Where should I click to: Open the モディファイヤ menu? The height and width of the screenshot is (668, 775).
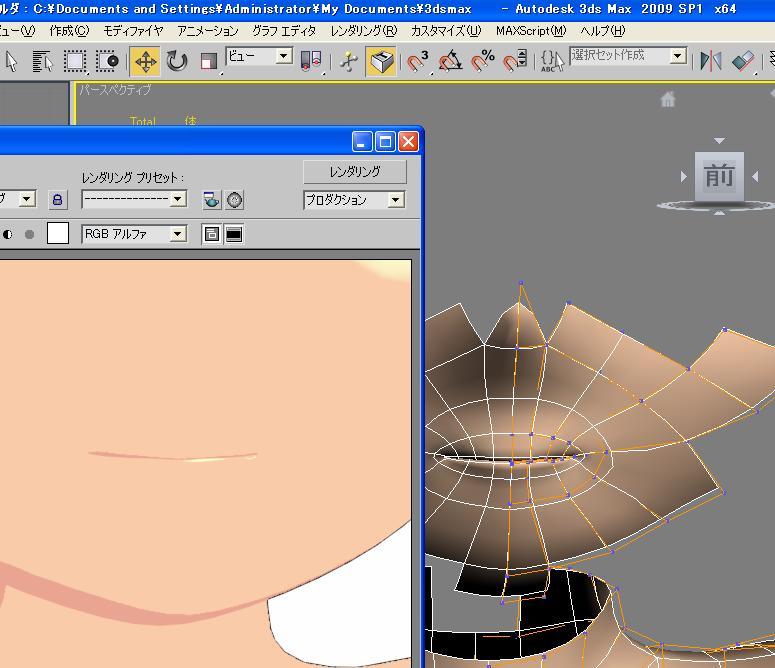[x=133, y=31]
